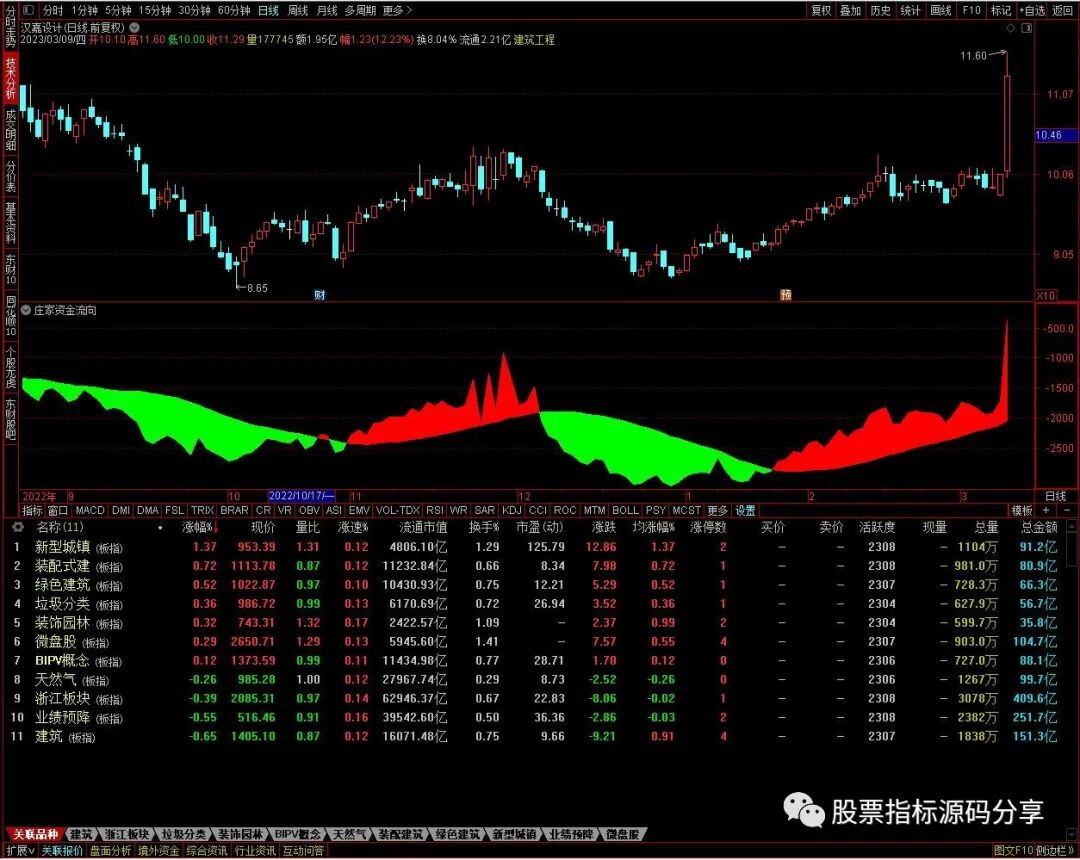Image resolution: width=1080 pixels, height=860 pixels.
Task: Click the X10 scale marker
Action: point(1046,295)
